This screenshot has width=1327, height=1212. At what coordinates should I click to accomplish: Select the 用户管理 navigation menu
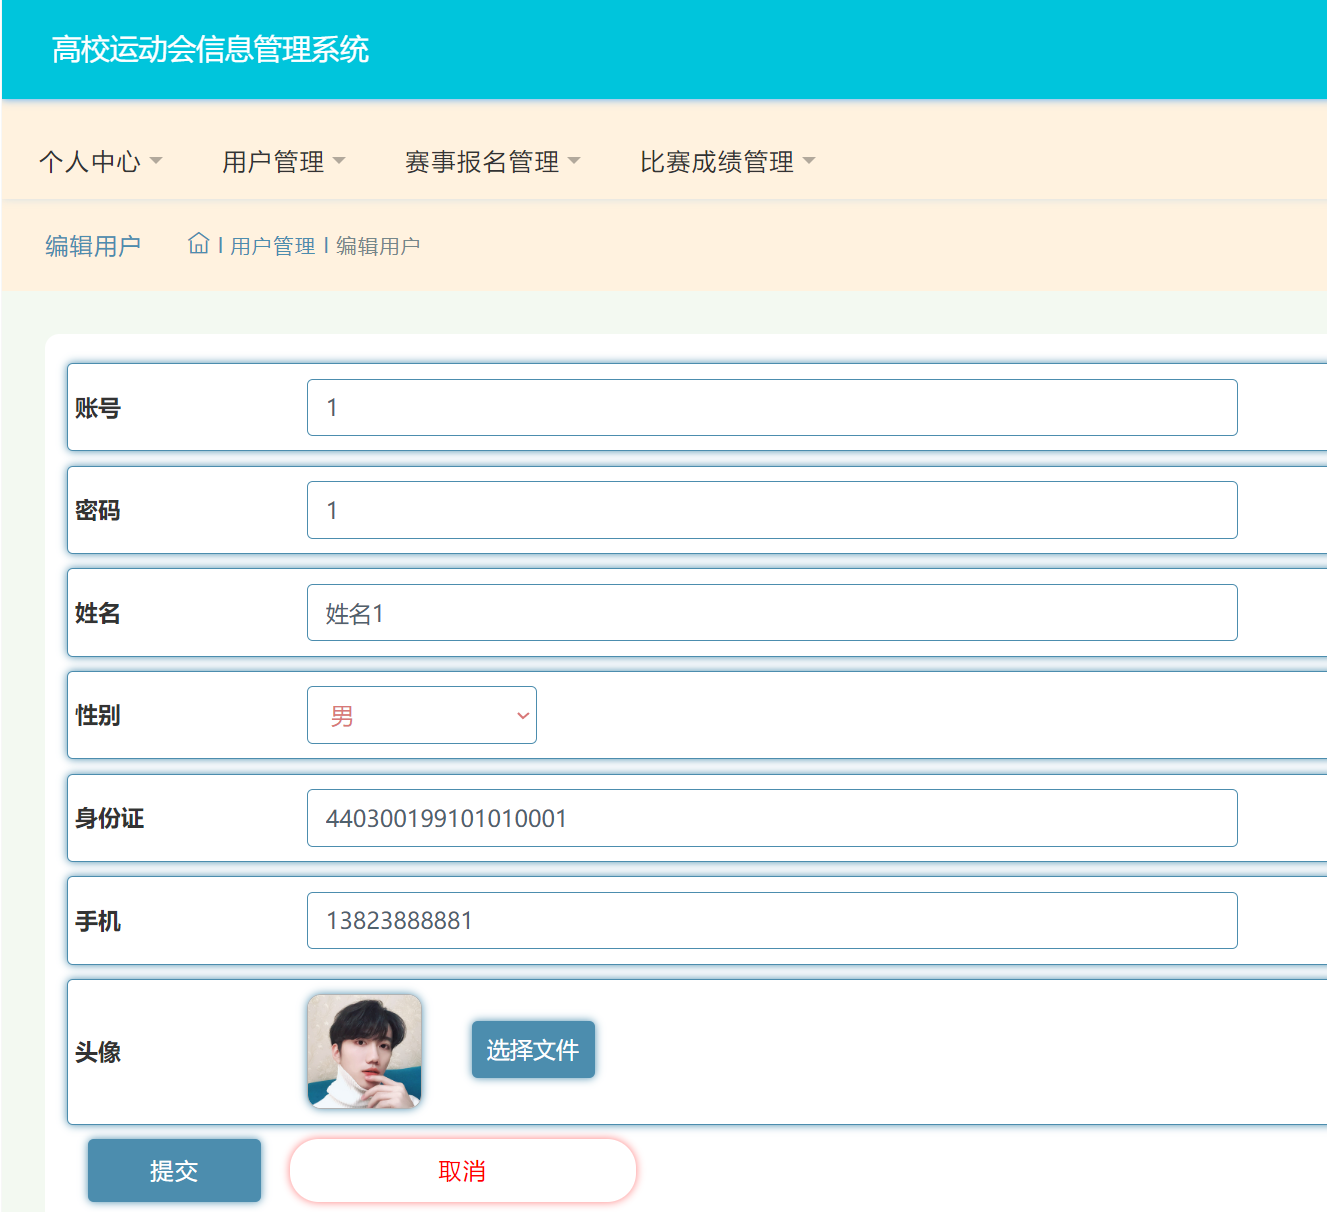tap(273, 161)
